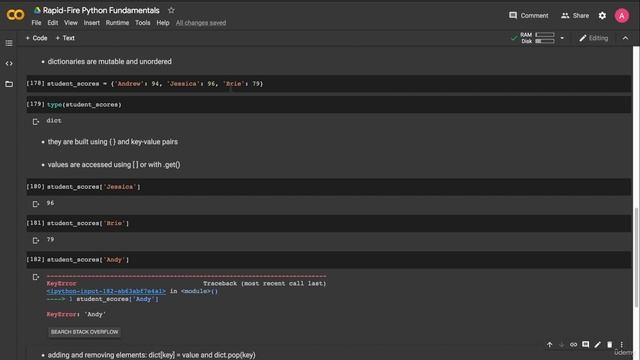Screen dimensions: 640x360
Task: Add a comment to the cell icon
Action: (x=585, y=345)
